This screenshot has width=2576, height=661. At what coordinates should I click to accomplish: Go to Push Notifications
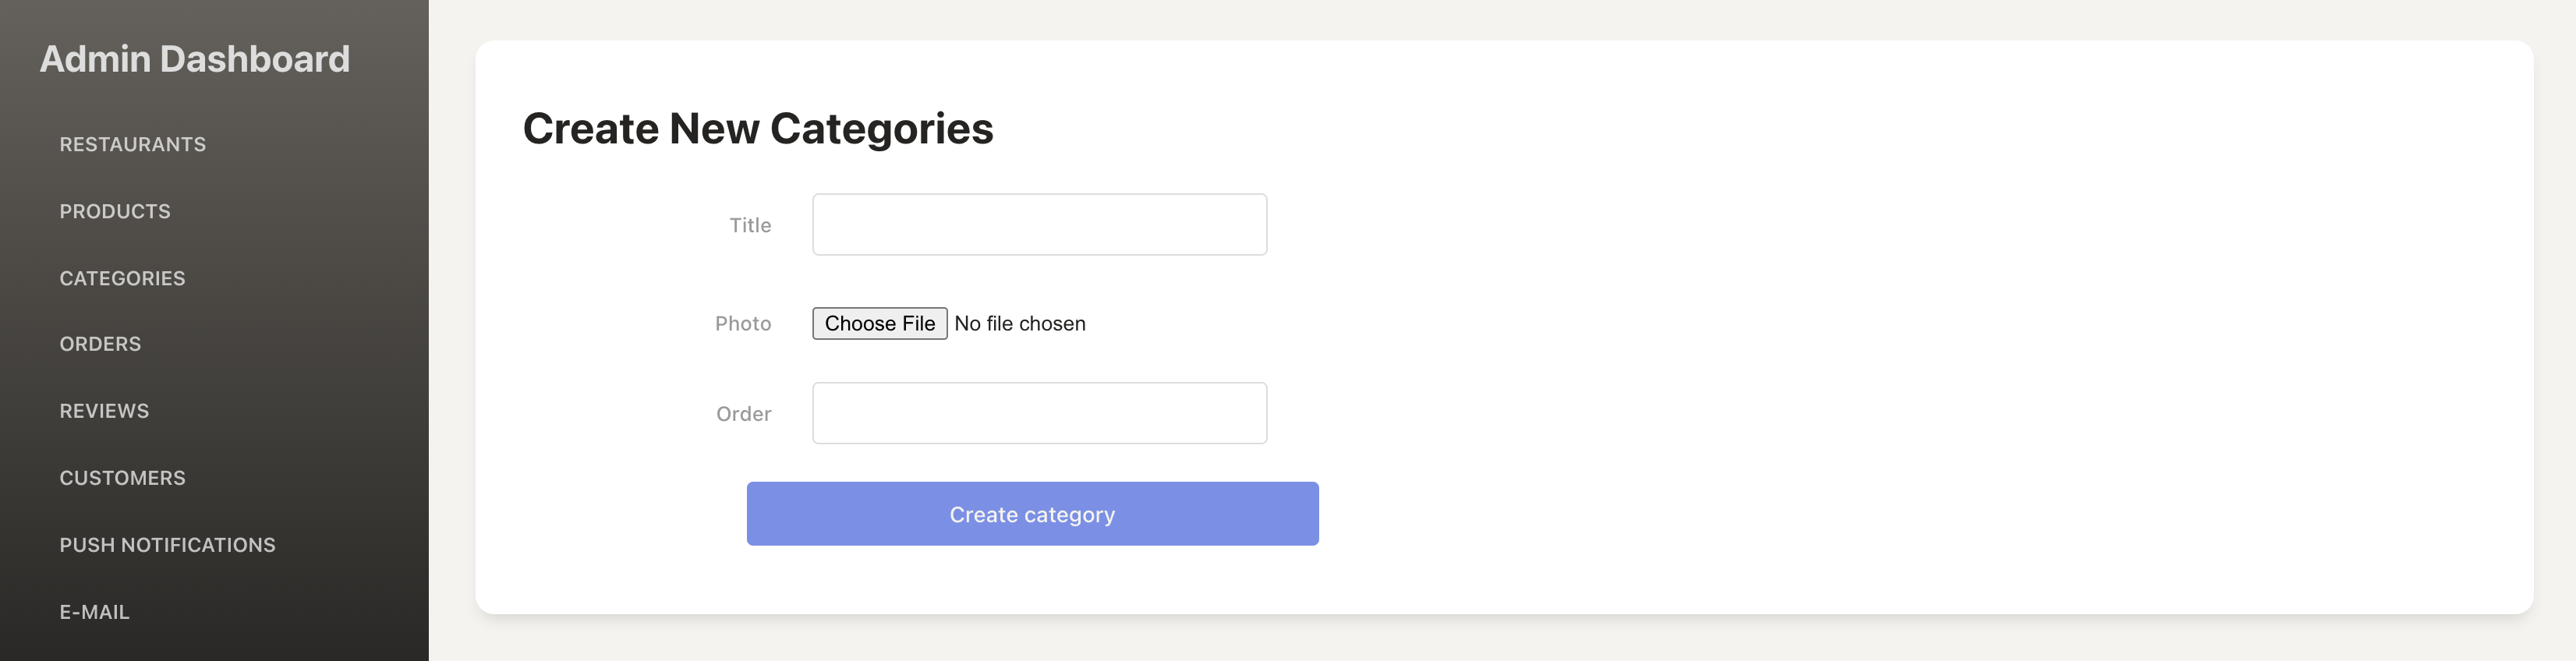[x=167, y=545]
